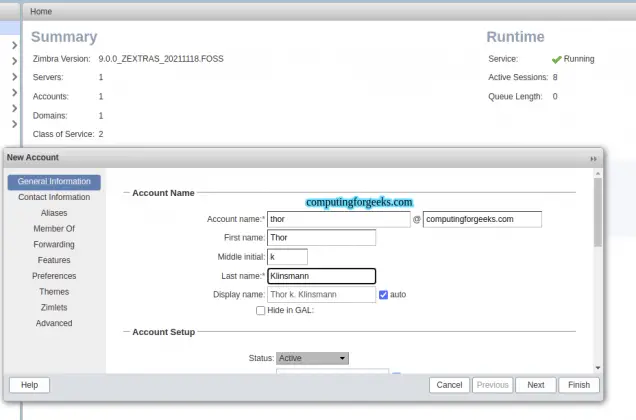The image size is (636, 420).
Task: Click the Middle initial field
Action: [287, 257]
